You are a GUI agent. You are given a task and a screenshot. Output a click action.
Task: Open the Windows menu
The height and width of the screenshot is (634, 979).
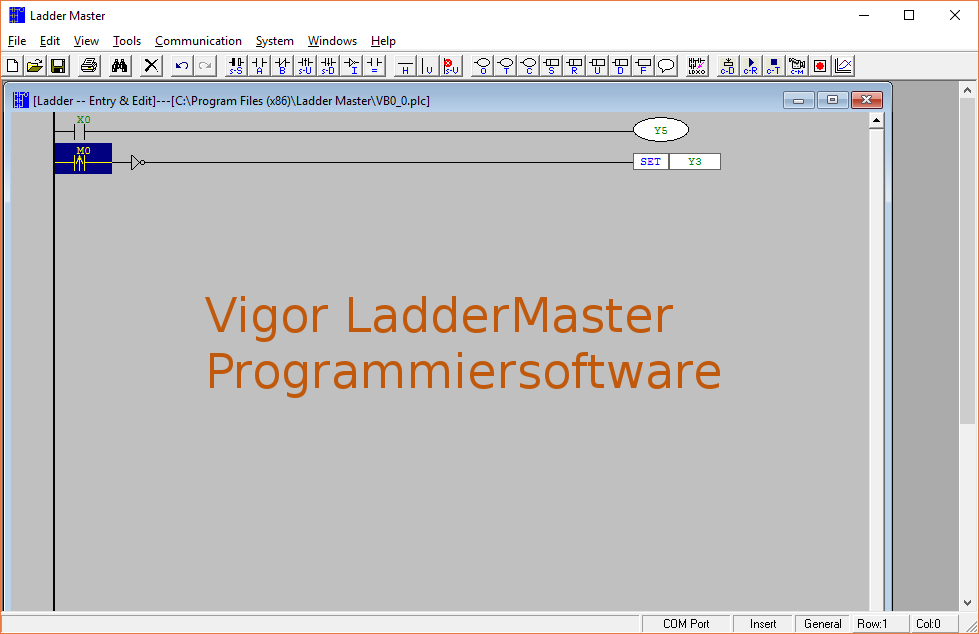[332, 41]
